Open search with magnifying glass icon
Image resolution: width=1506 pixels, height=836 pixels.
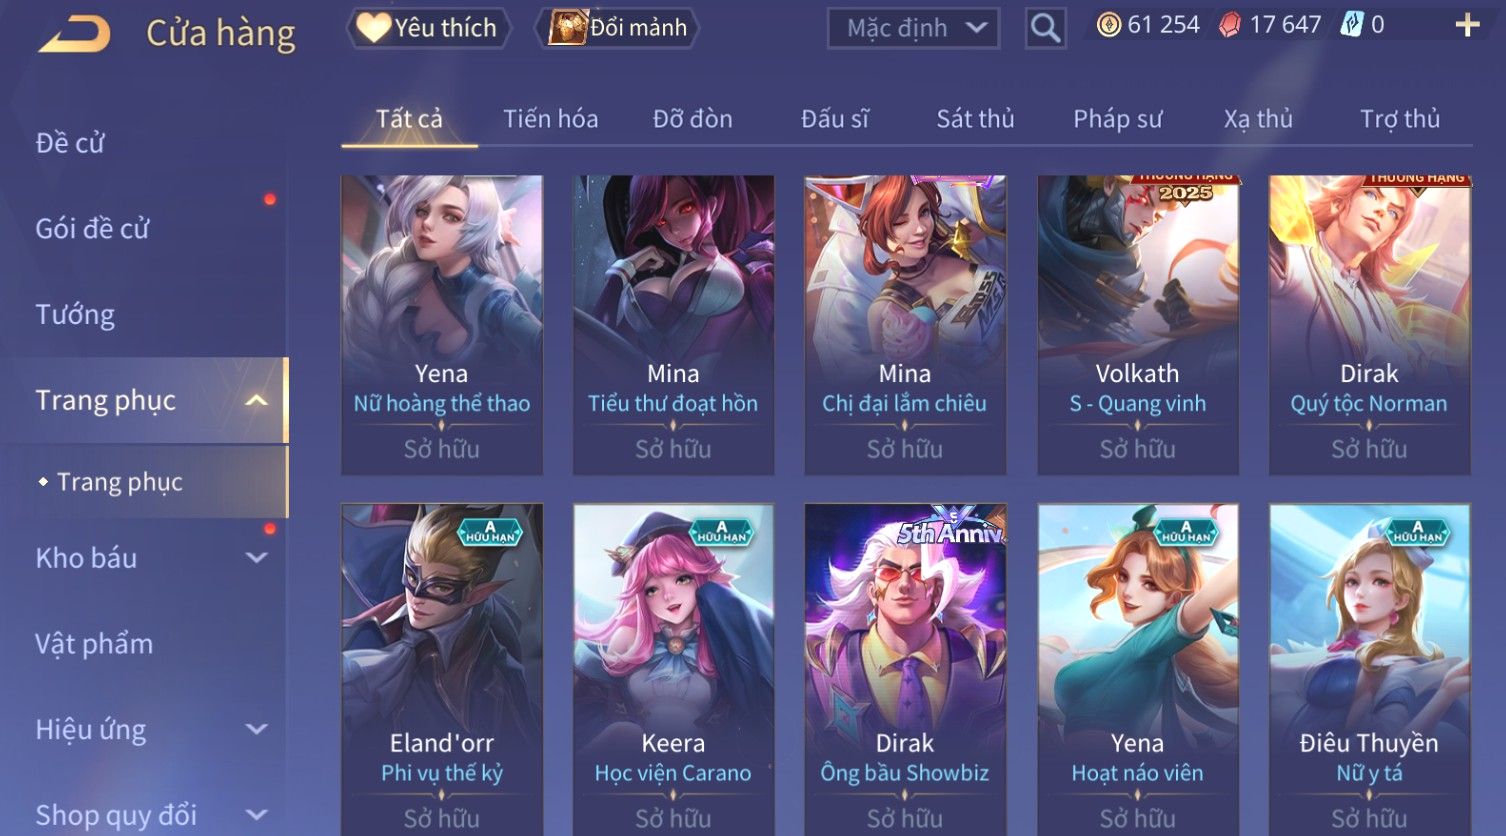tap(1045, 28)
